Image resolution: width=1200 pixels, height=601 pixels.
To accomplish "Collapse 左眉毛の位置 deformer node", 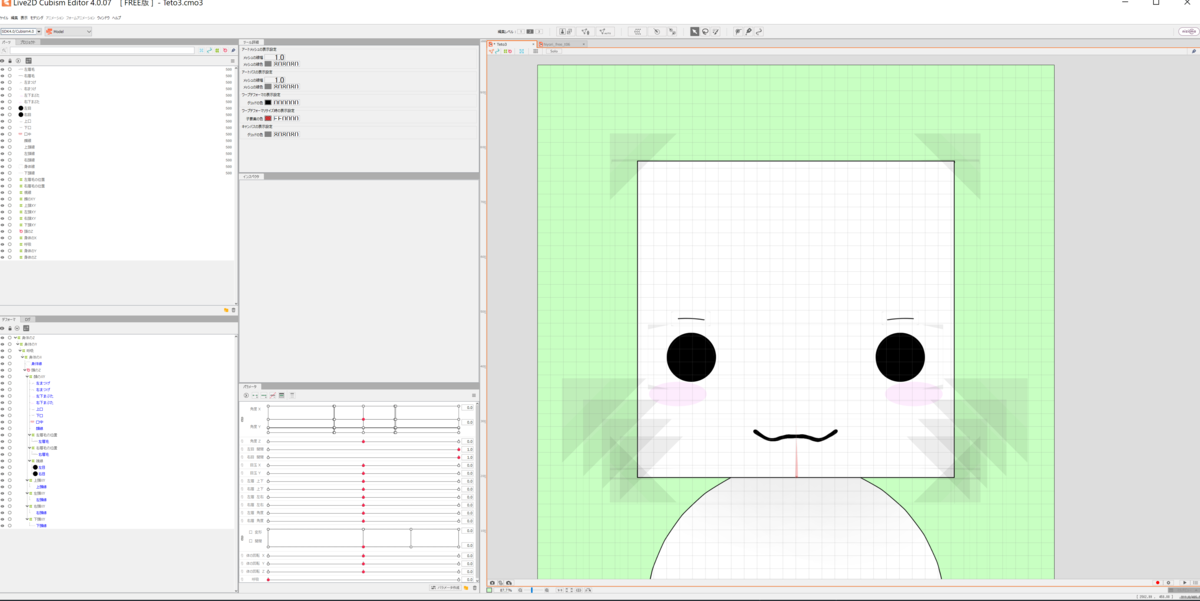I will (x=29, y=435).
